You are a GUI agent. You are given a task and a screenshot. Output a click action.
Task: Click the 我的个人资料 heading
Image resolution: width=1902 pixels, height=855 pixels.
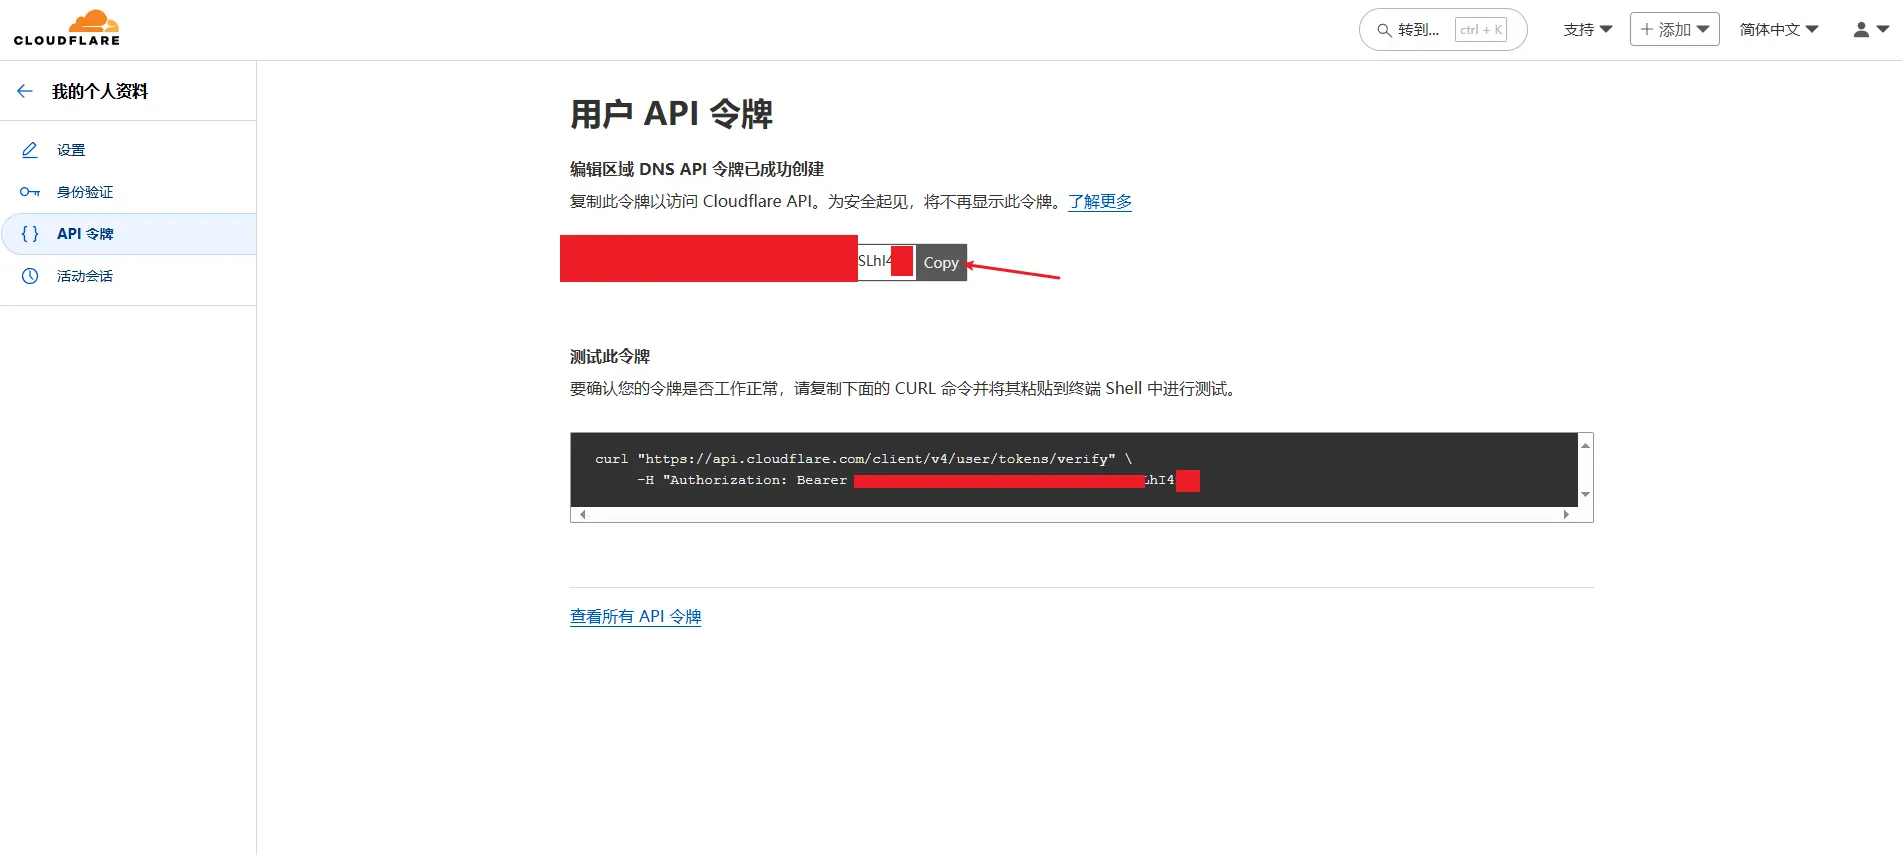tap(100, 91)
